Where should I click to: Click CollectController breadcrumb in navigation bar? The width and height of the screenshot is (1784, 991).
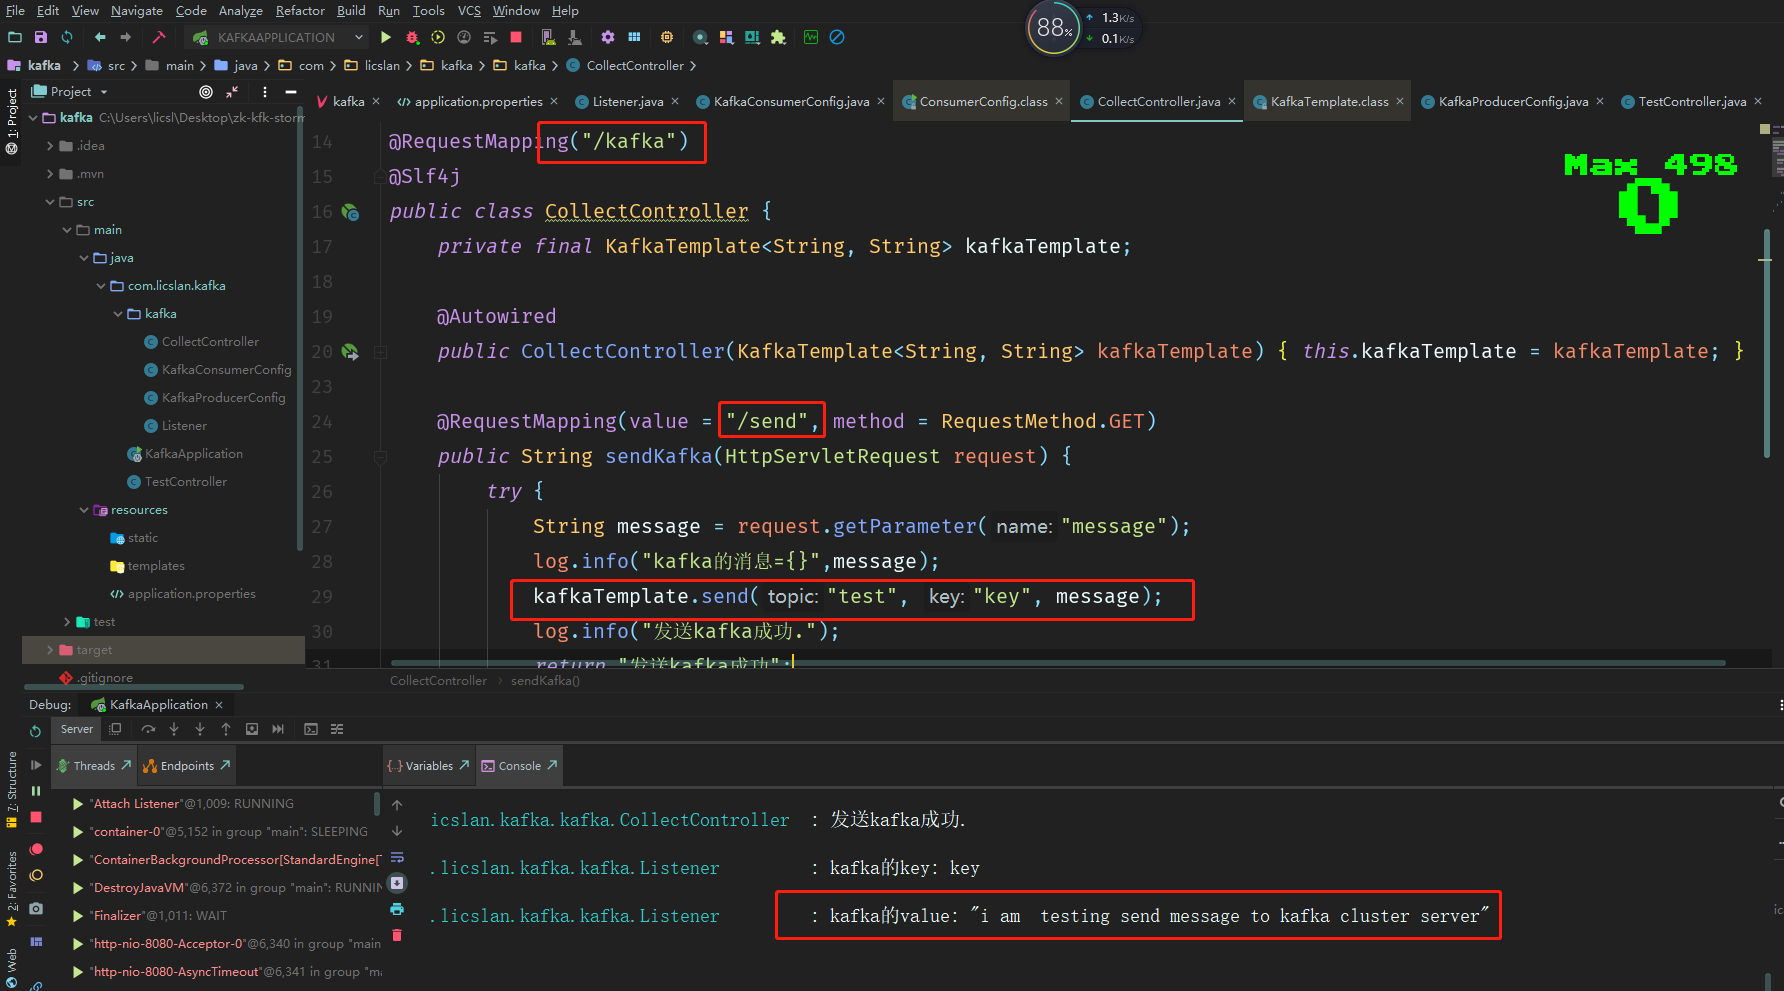pyautogui.click(x=635, y=66)
